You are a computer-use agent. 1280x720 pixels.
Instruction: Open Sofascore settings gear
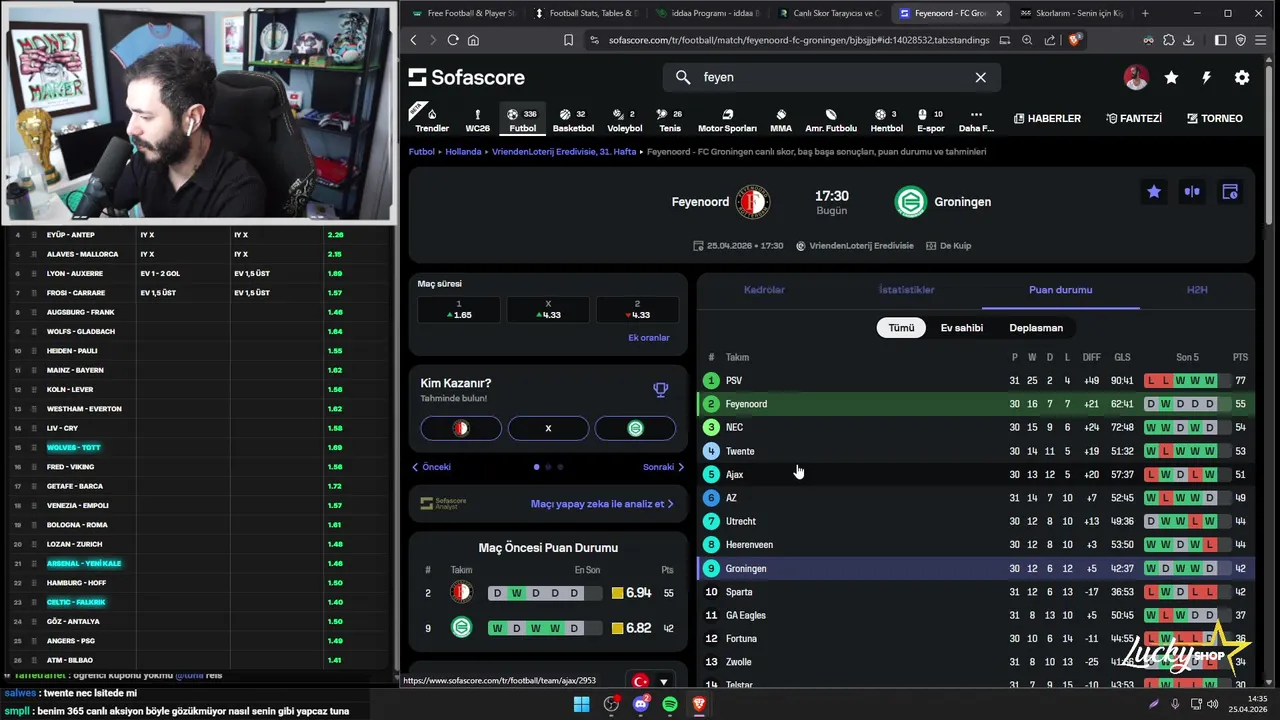(1242, 77)
